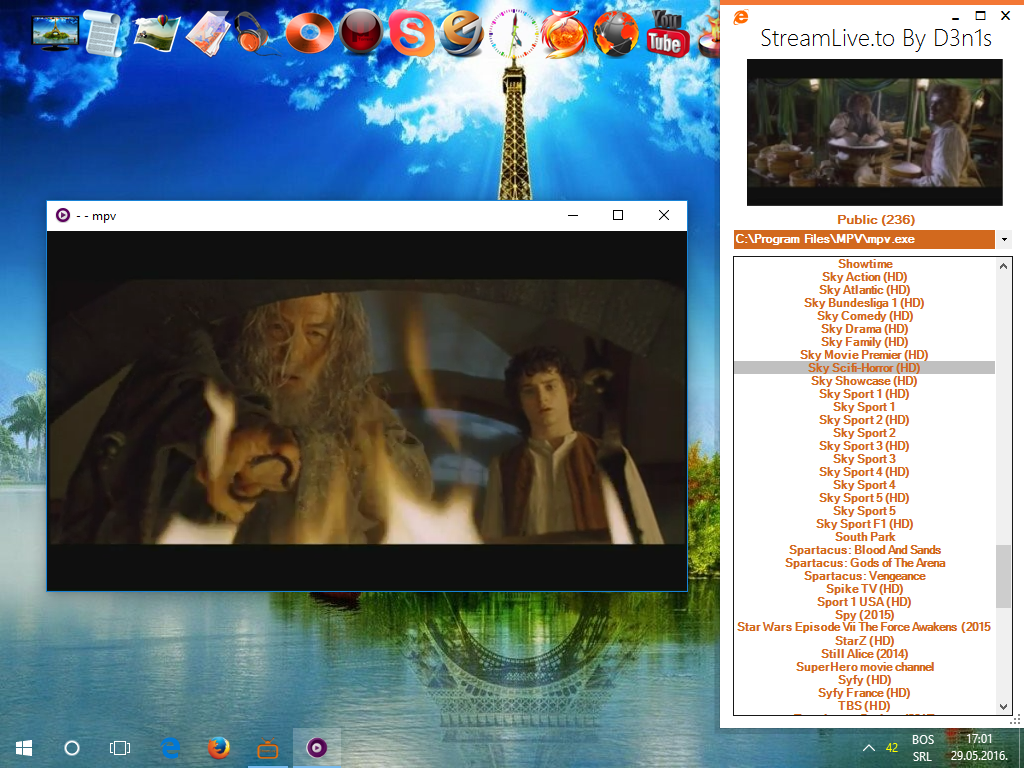Select Sky Sport F1 (HD) channel

pos(865,524)
